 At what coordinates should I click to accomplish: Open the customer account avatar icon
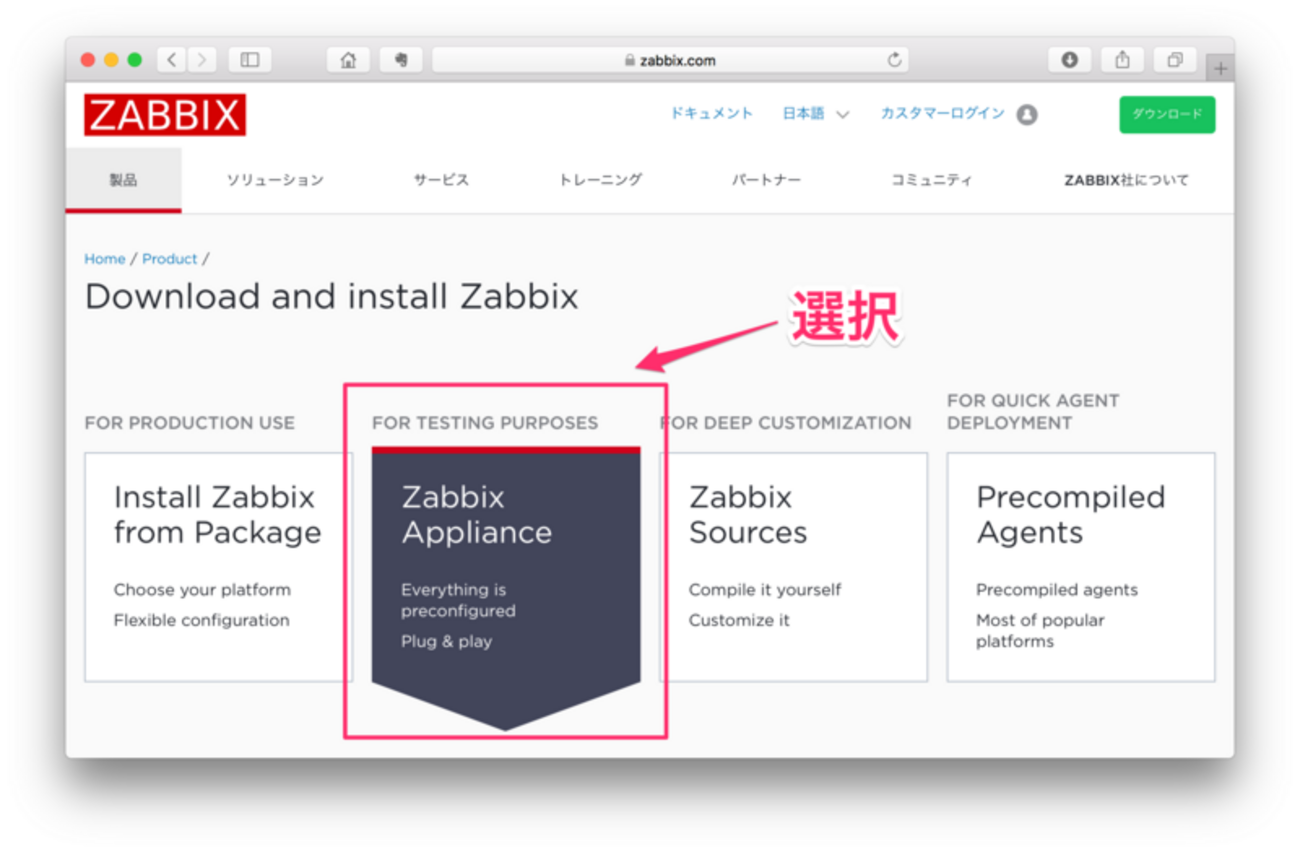(x=1028, y=114)
